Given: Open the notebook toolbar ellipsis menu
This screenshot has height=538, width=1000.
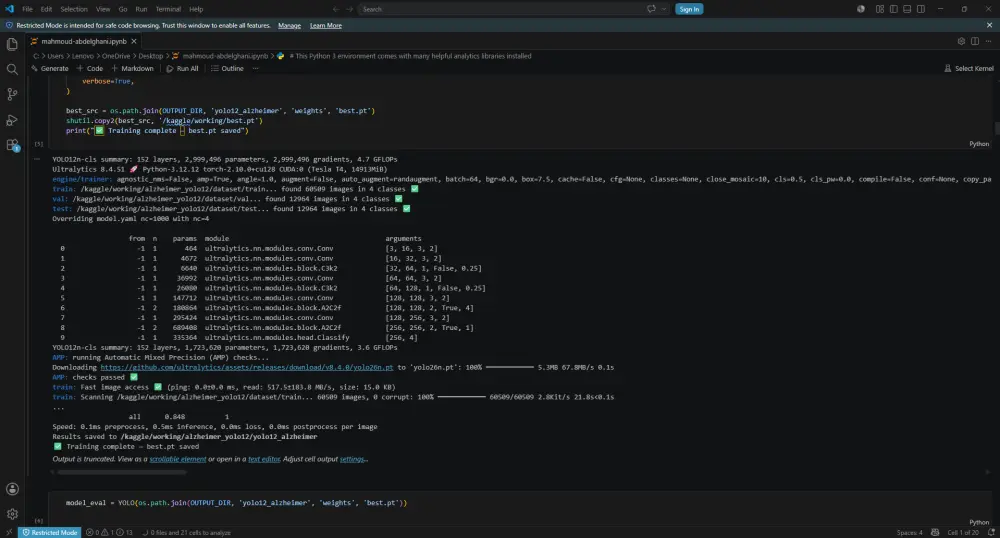Looking at the screenshot, I should point(256,68).
